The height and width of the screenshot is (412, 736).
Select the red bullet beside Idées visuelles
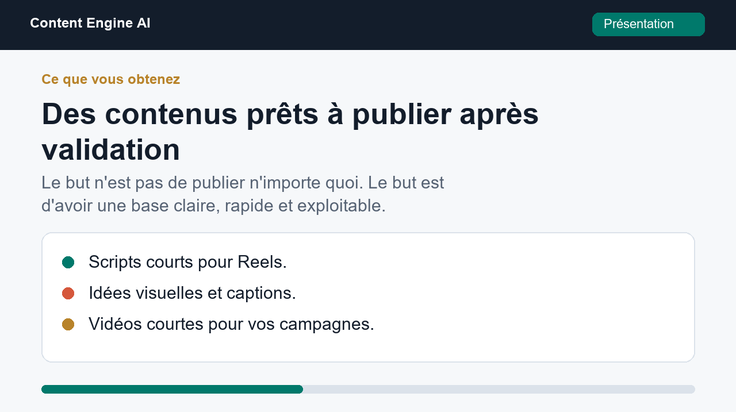tap(68, 293)
